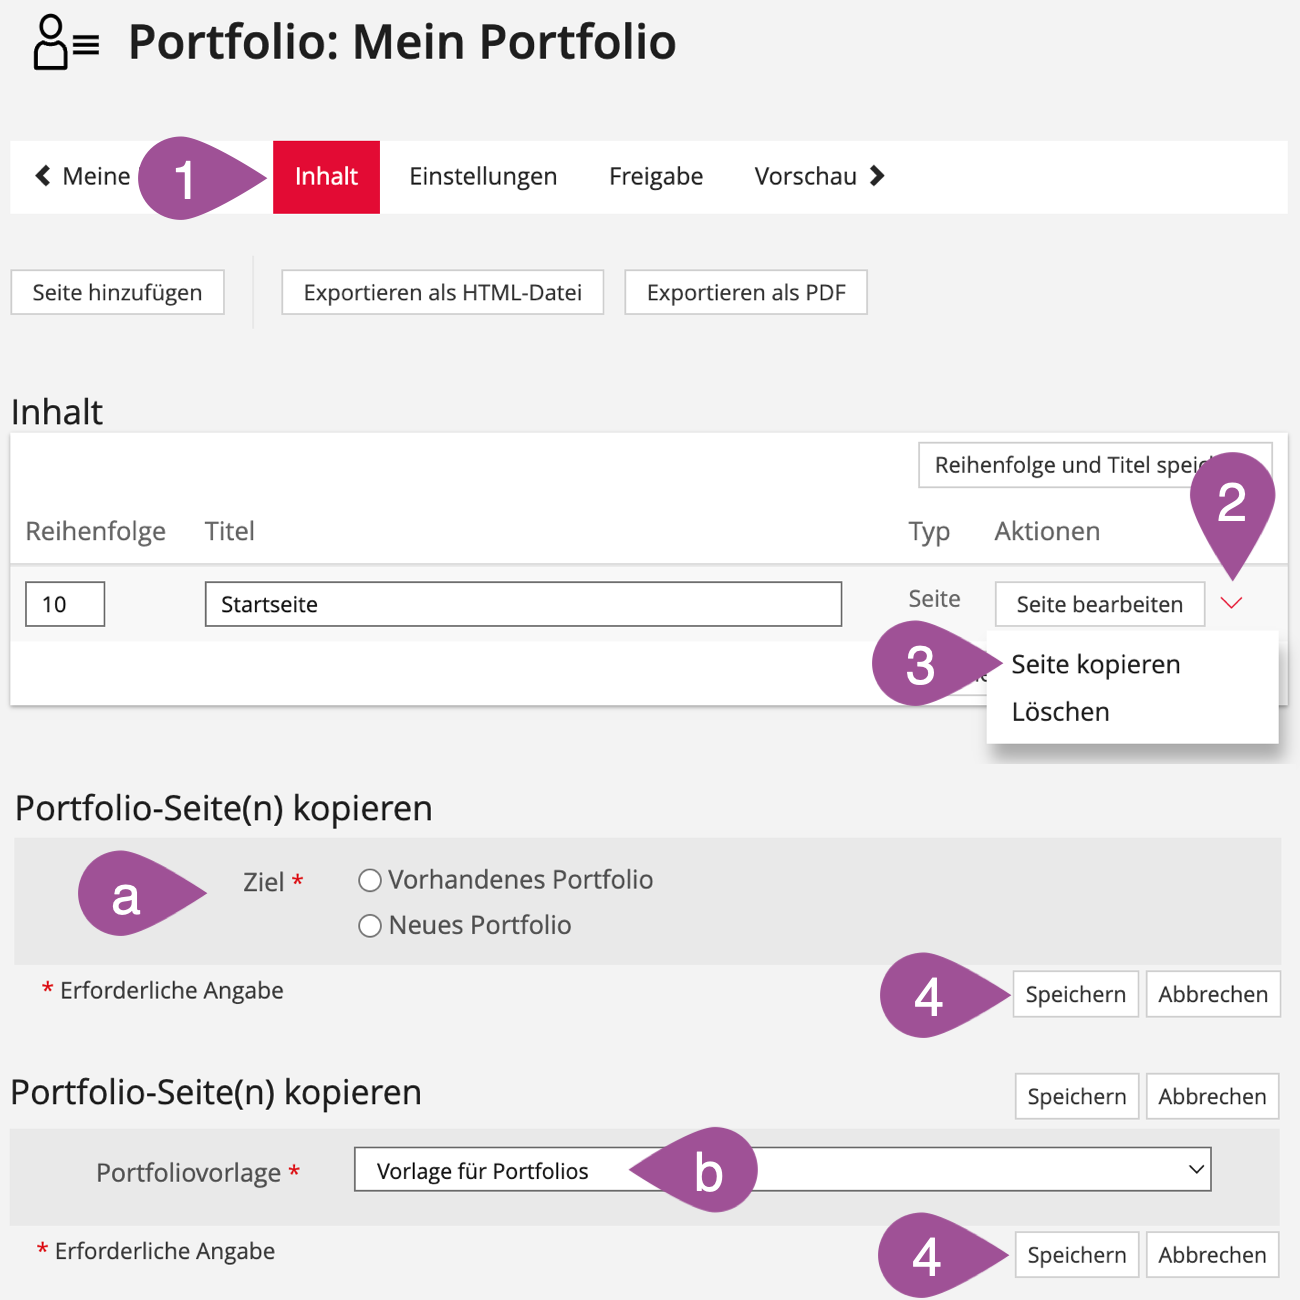The height and width of the screenshot is (1300, 1300).
Task: Click the Seite bearbeiten button
Action: pos(1099,605)
